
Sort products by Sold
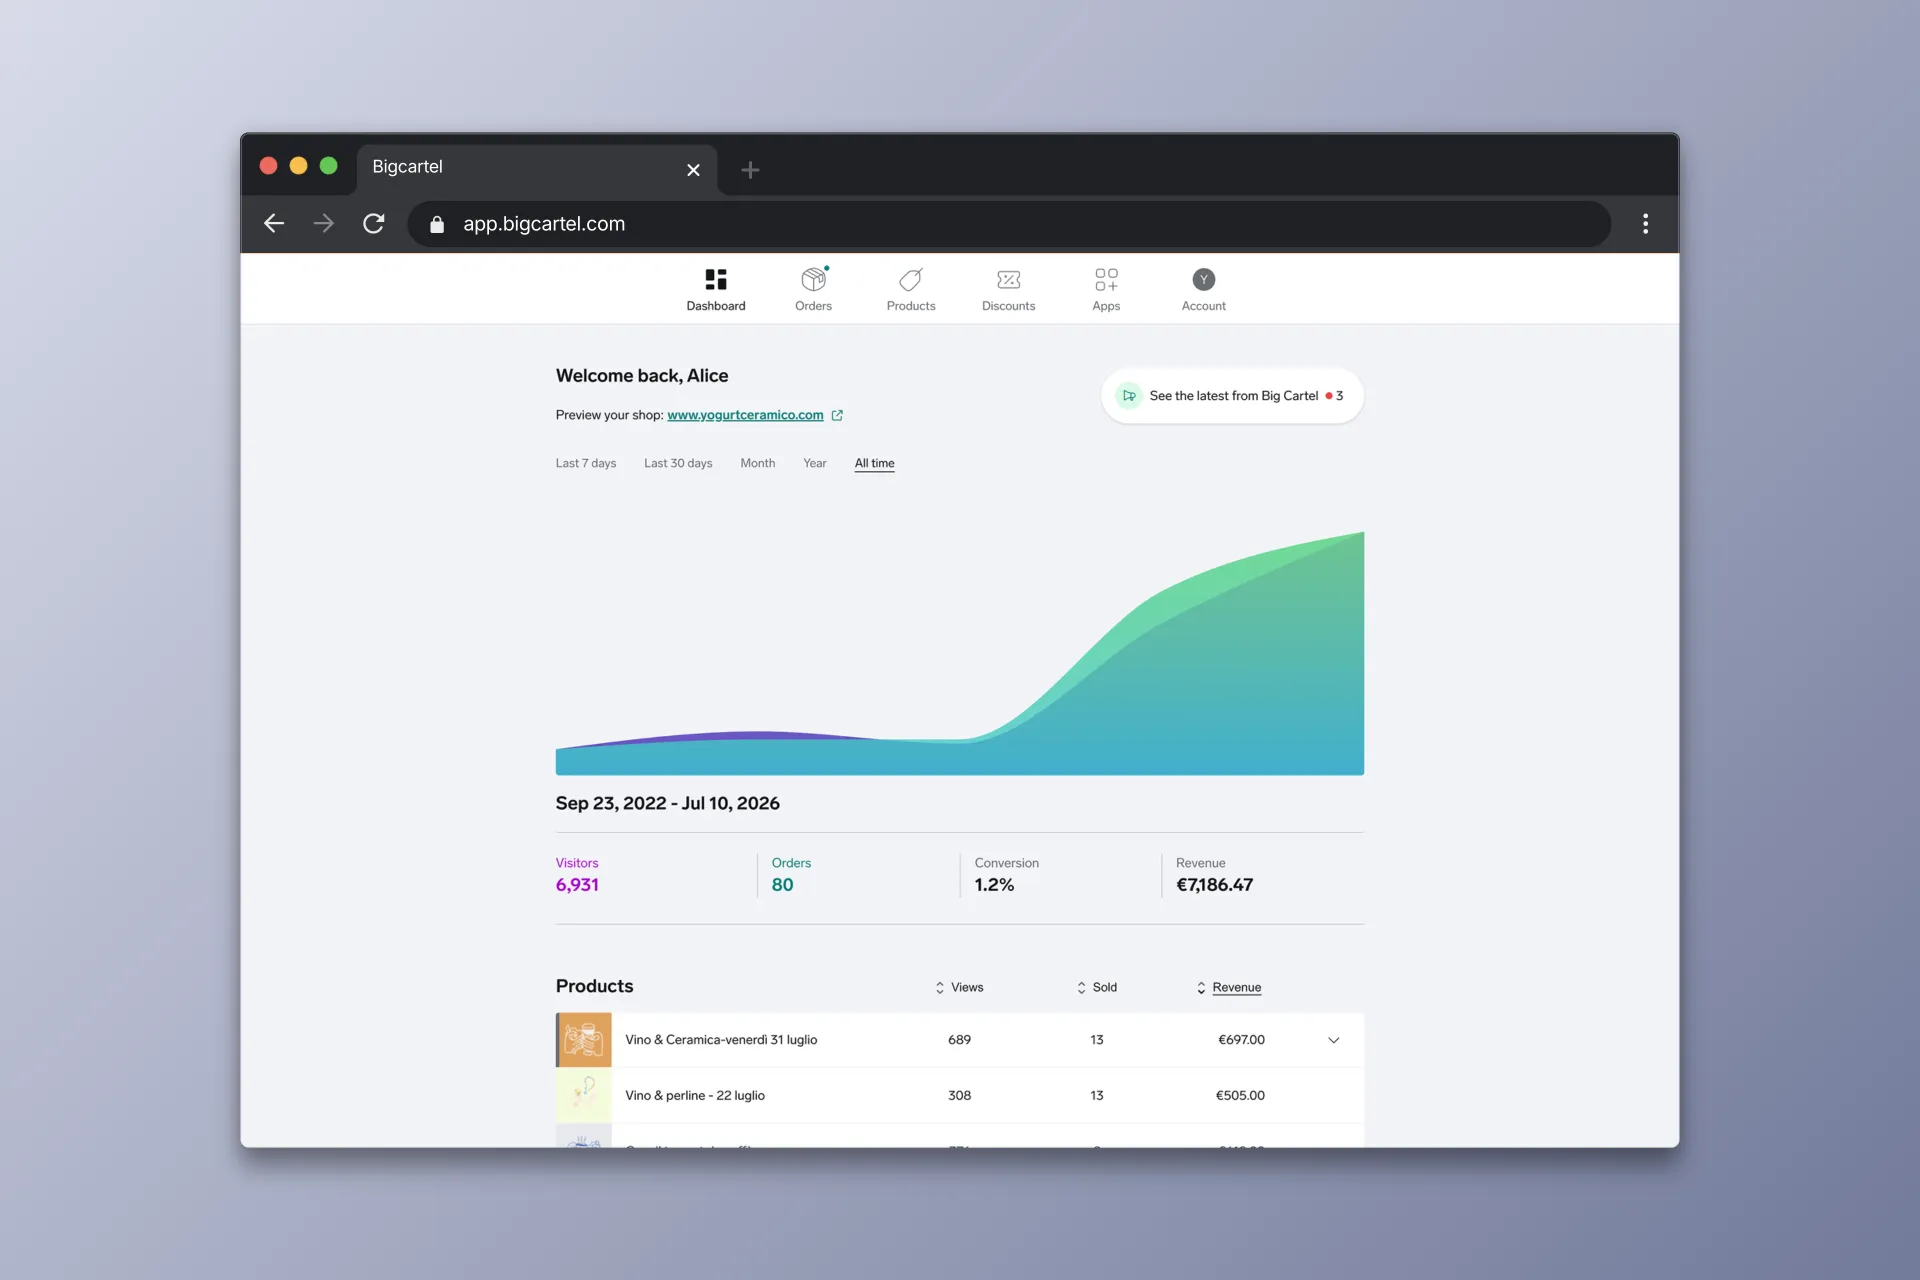pyautogui.click(x=1096, y=987)
